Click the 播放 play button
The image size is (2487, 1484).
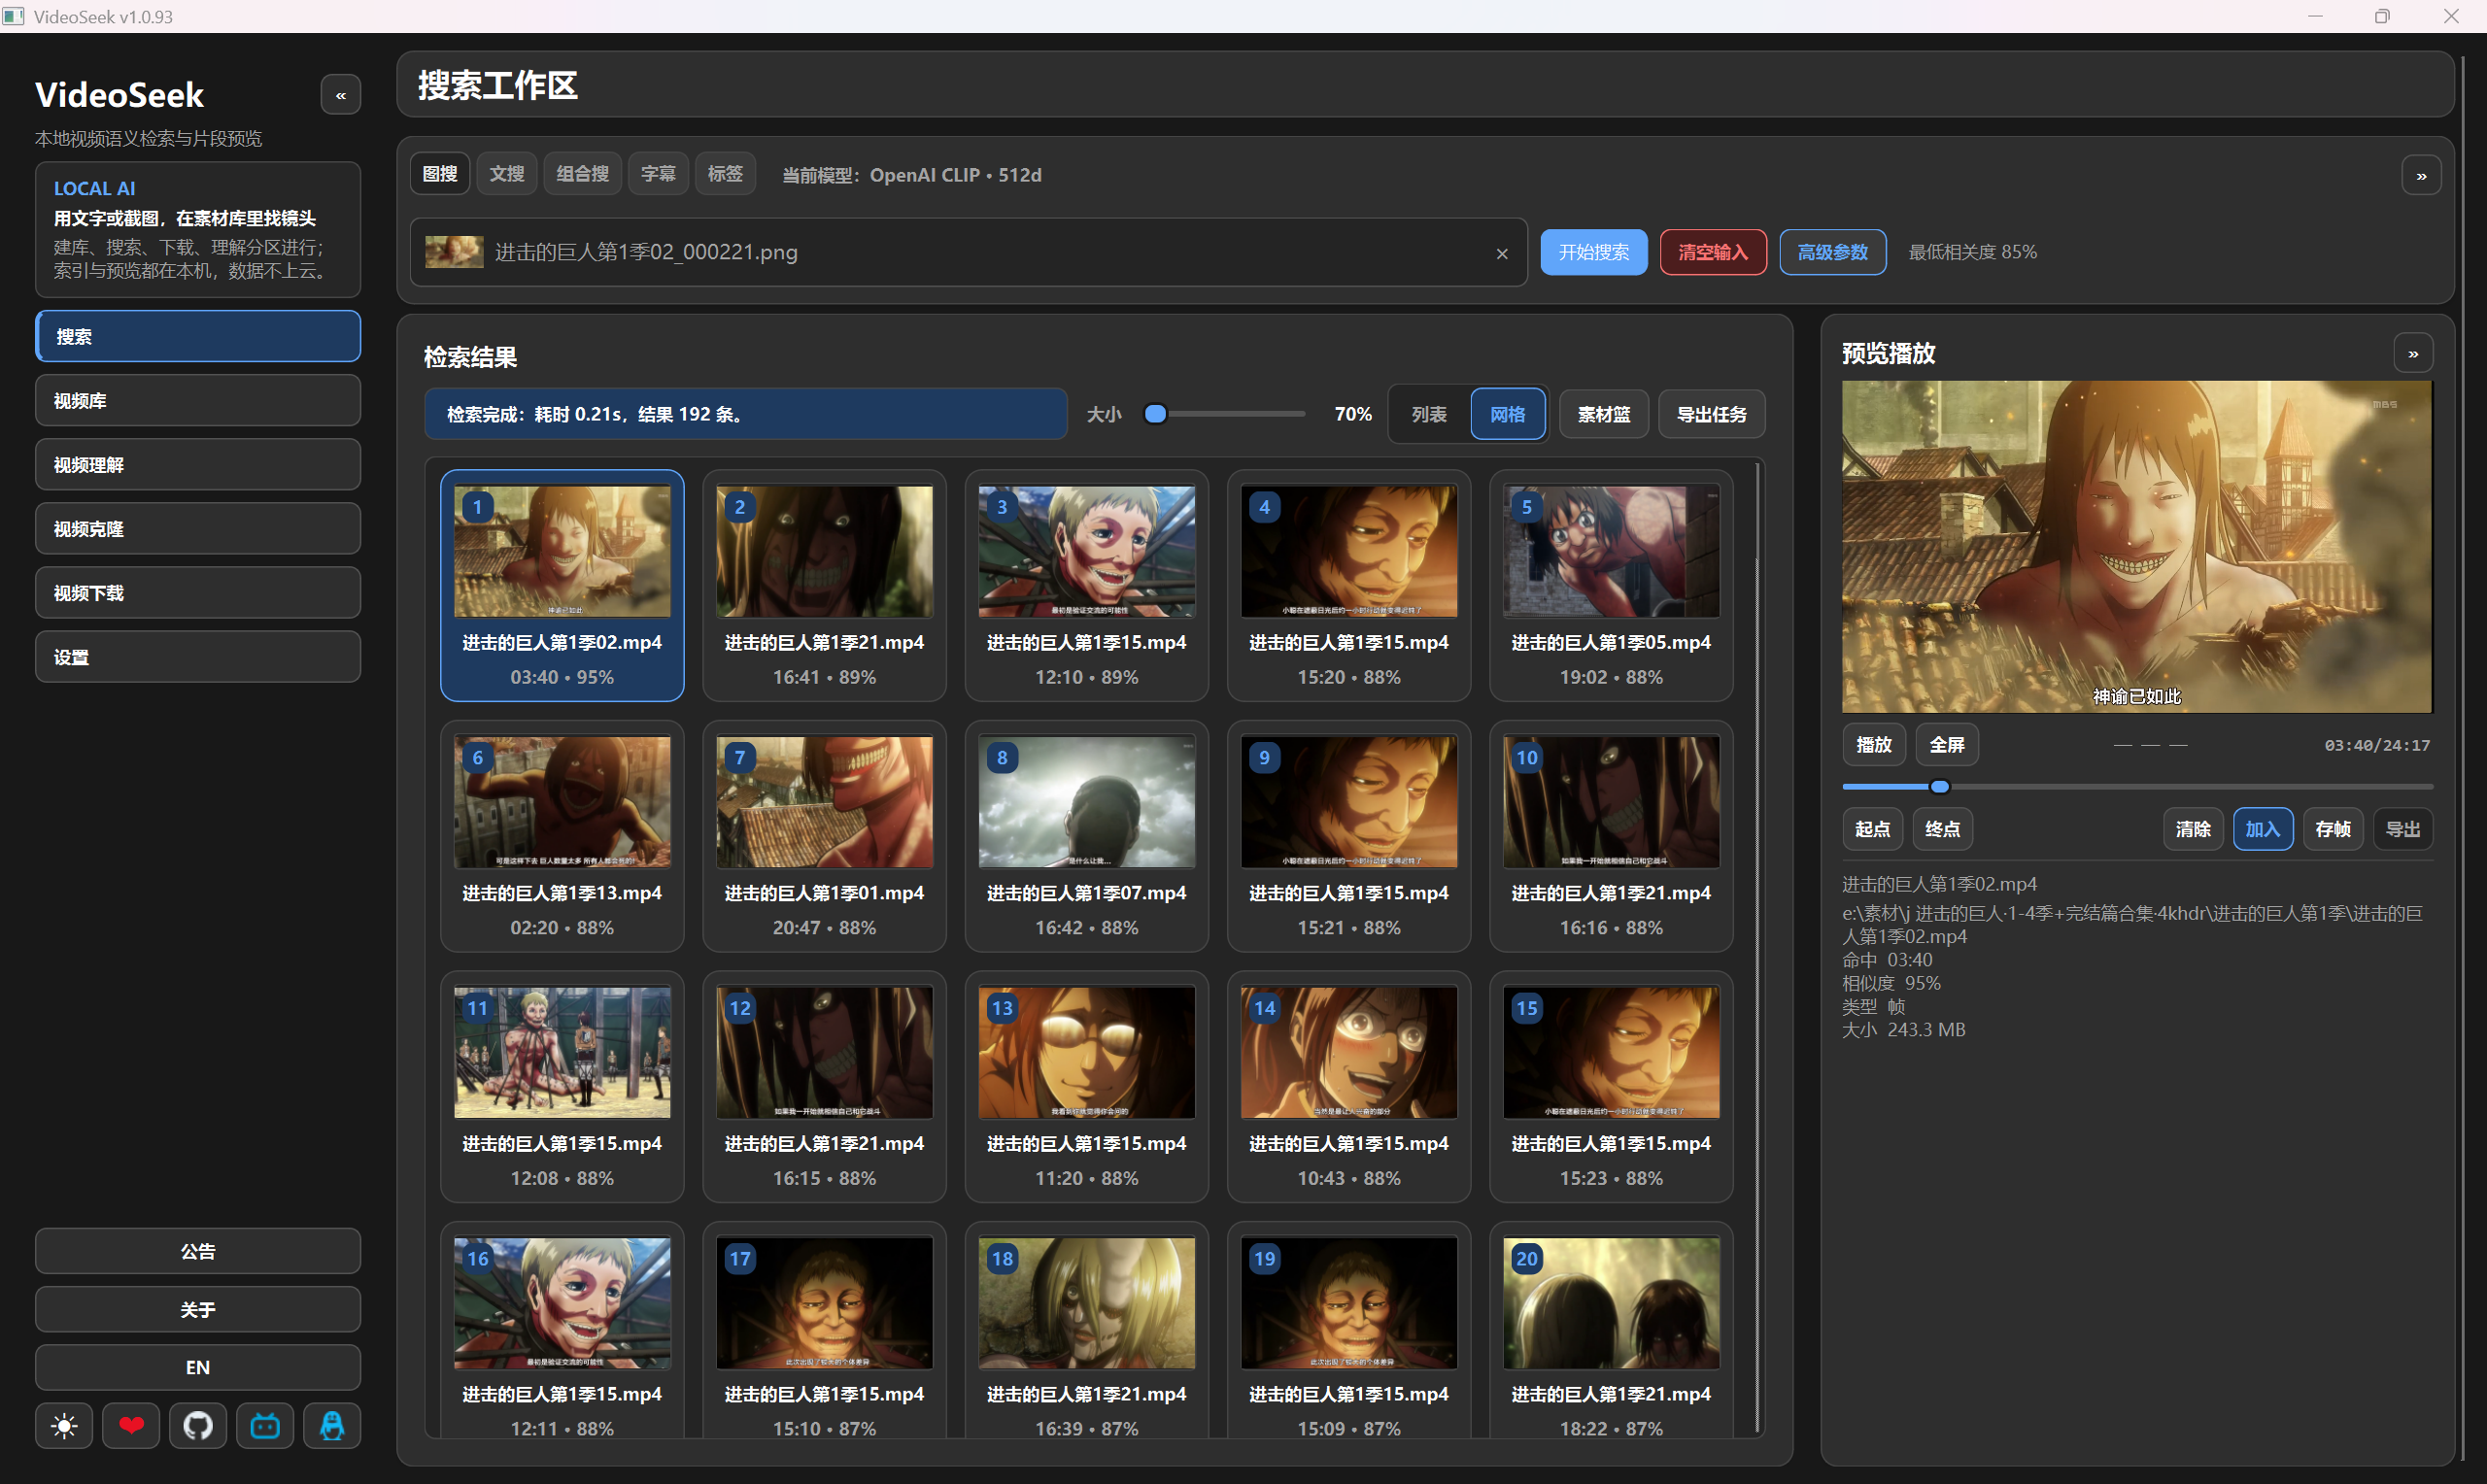[x=1874, y=745]
